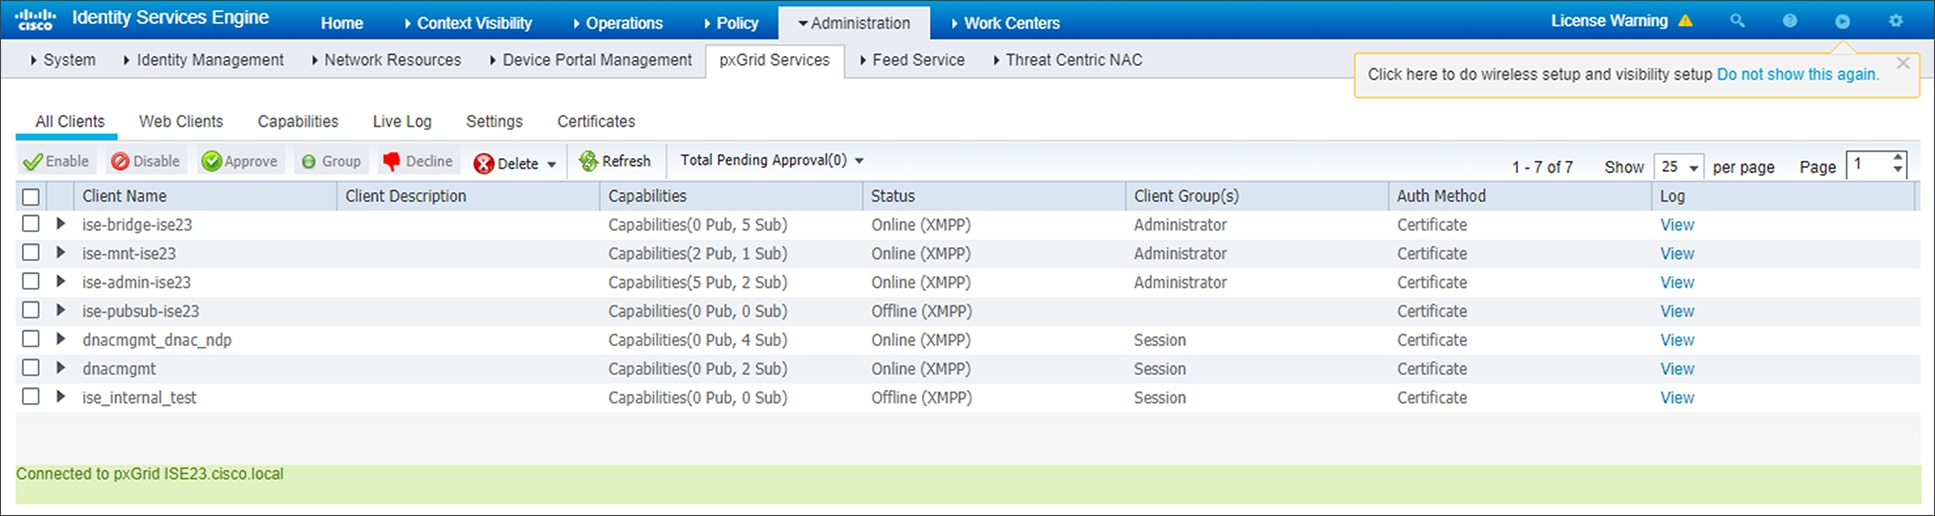Open the Device Portal Management submenu
Screen dimensions: 1935x516
click(x=591, y=60)
